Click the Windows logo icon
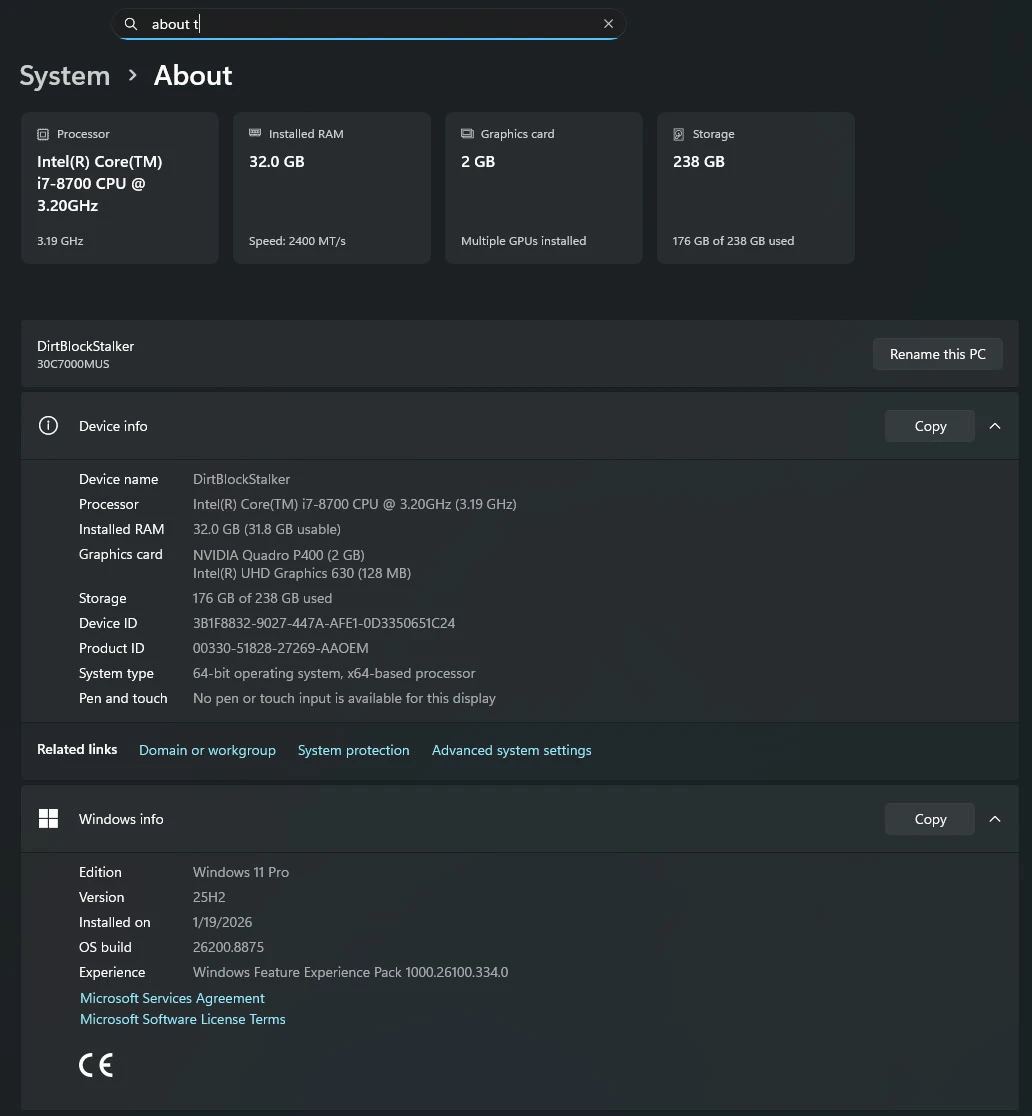The height and width of the screenshot is (1116, 1032). (x=48, y=818)
